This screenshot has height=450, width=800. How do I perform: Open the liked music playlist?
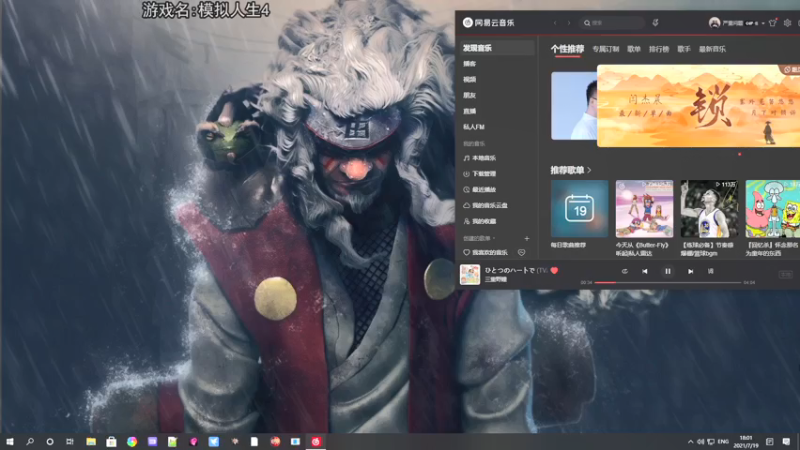click(485, 253)
